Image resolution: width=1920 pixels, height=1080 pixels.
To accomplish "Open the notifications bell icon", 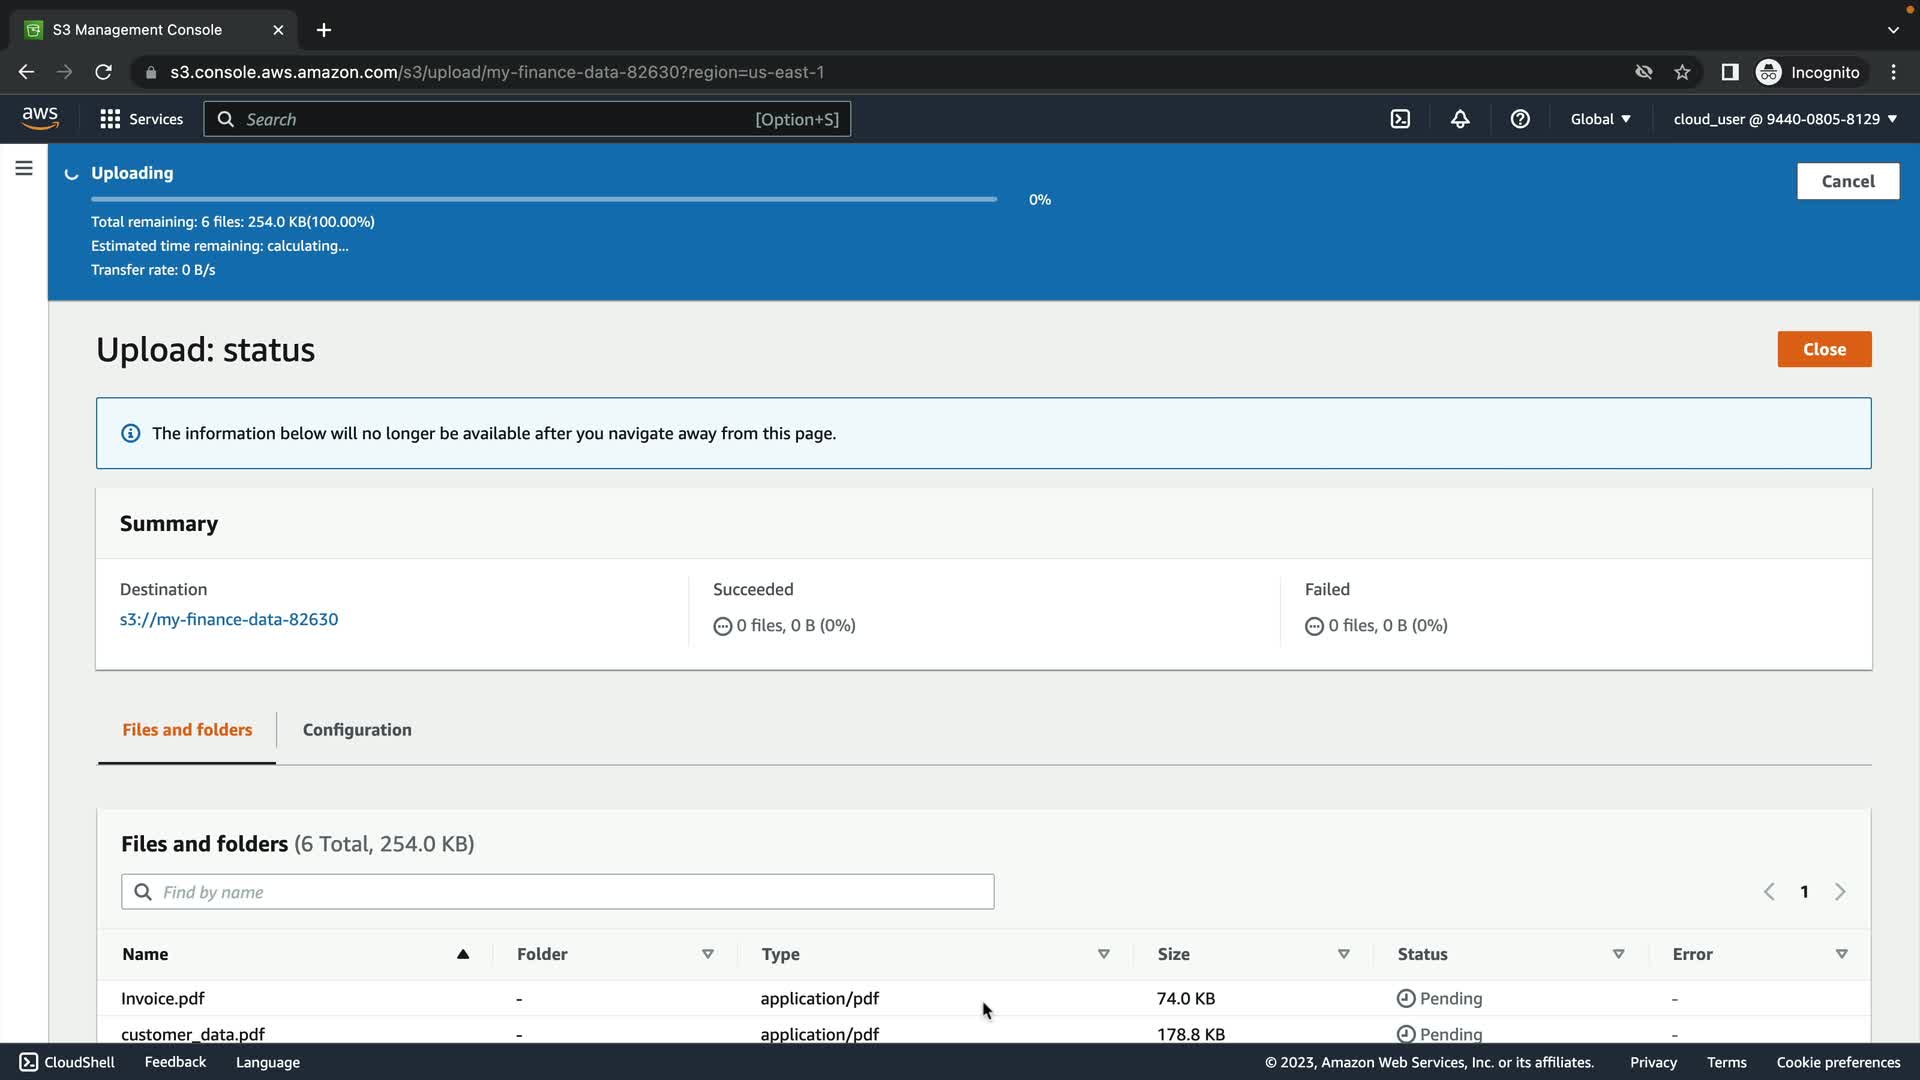I will coord(1460,119).
